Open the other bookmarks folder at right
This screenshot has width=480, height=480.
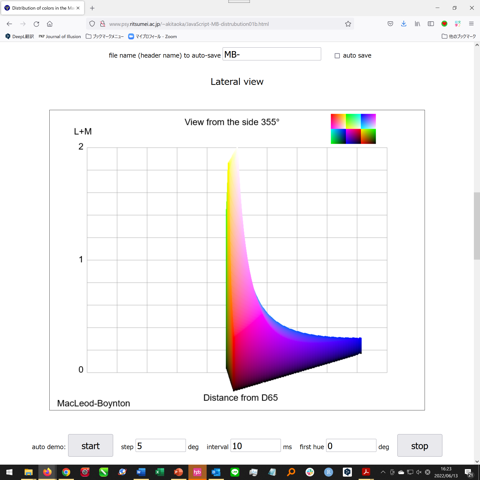[459, 36]
